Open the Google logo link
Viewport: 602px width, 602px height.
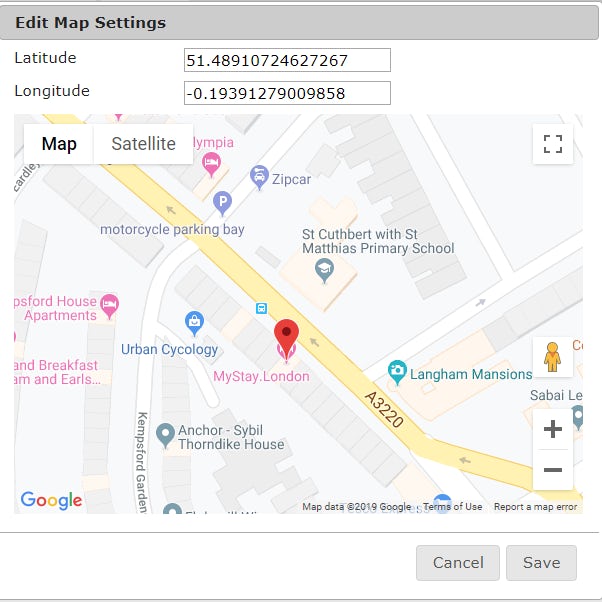click(x=51, y=500)
